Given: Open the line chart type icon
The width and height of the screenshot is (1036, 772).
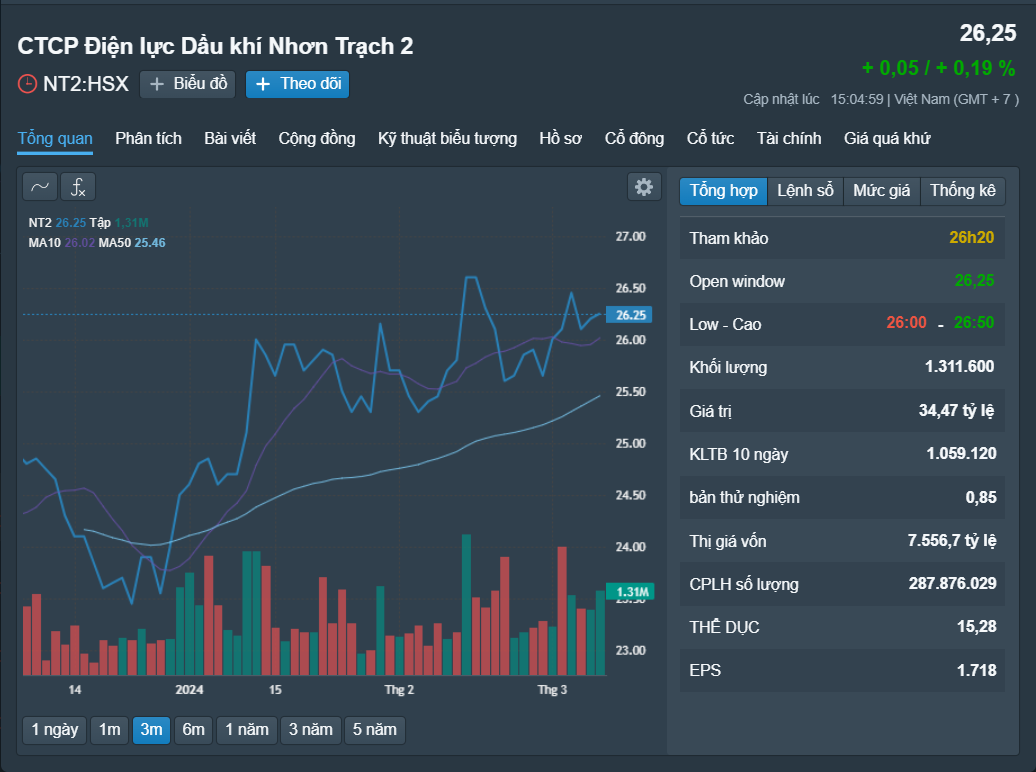Looking at the screenshot, I should [x=40, y=187].
